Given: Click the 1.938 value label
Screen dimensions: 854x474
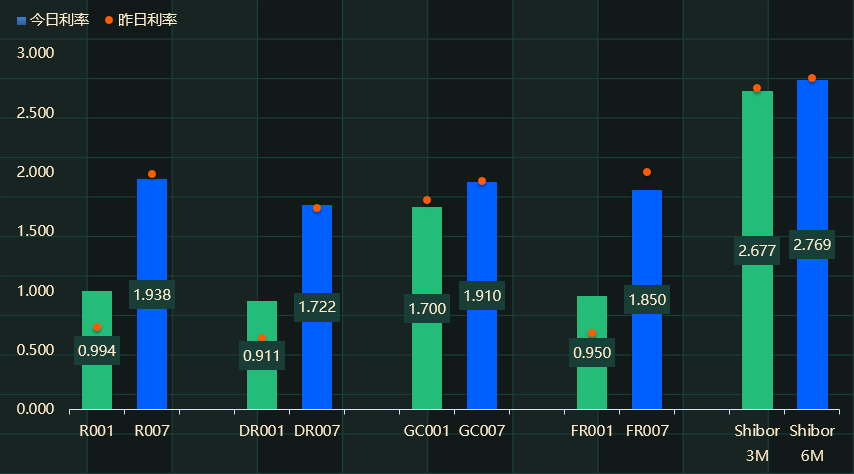Looking at the screenshot, I should click(152, 295).
